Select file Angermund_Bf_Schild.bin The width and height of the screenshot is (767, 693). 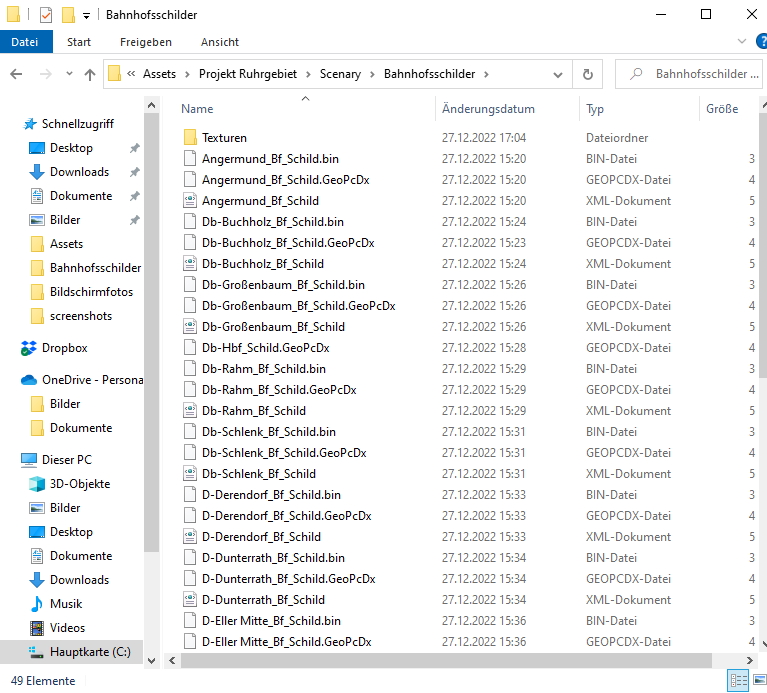click(x=270, y=158)
